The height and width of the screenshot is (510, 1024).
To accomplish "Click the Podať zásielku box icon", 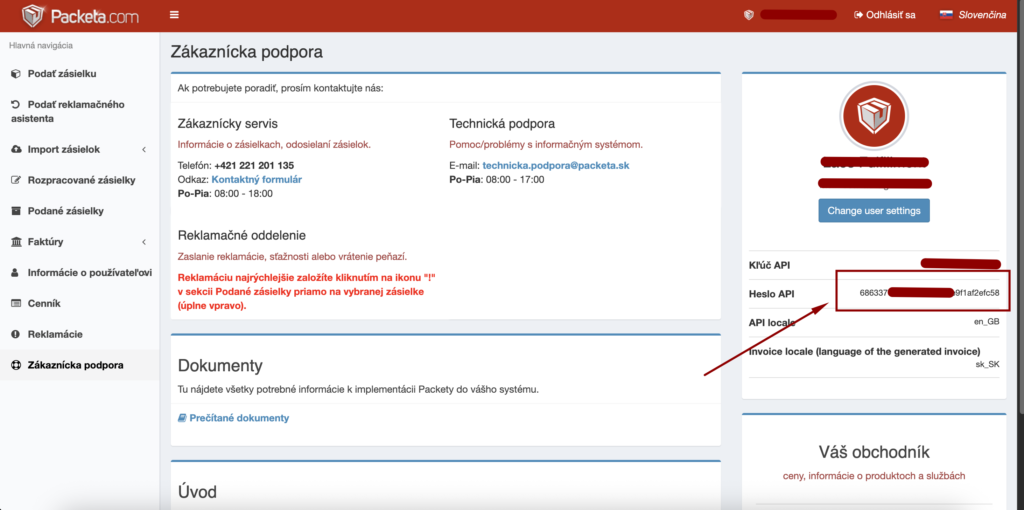I will pos(15,74).
